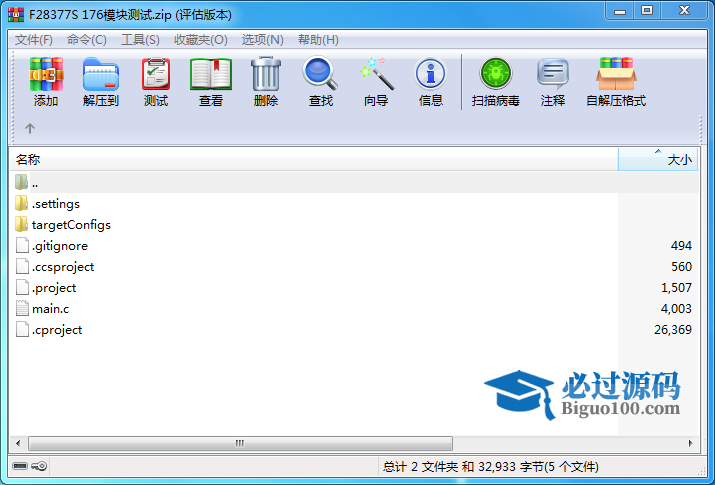The width and height of the screenshot is (715, 485).
Task: Select the main.c file
Action: coord(50,309)
